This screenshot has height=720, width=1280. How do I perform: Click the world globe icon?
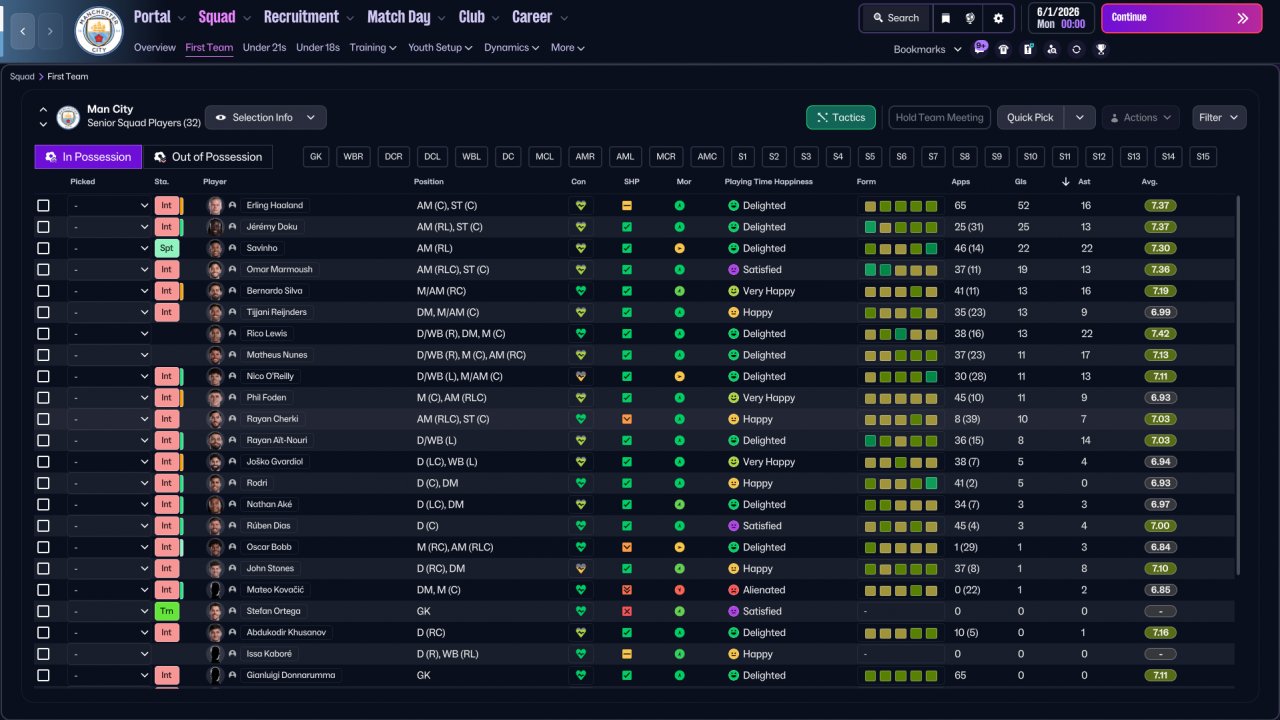point(970,18)
